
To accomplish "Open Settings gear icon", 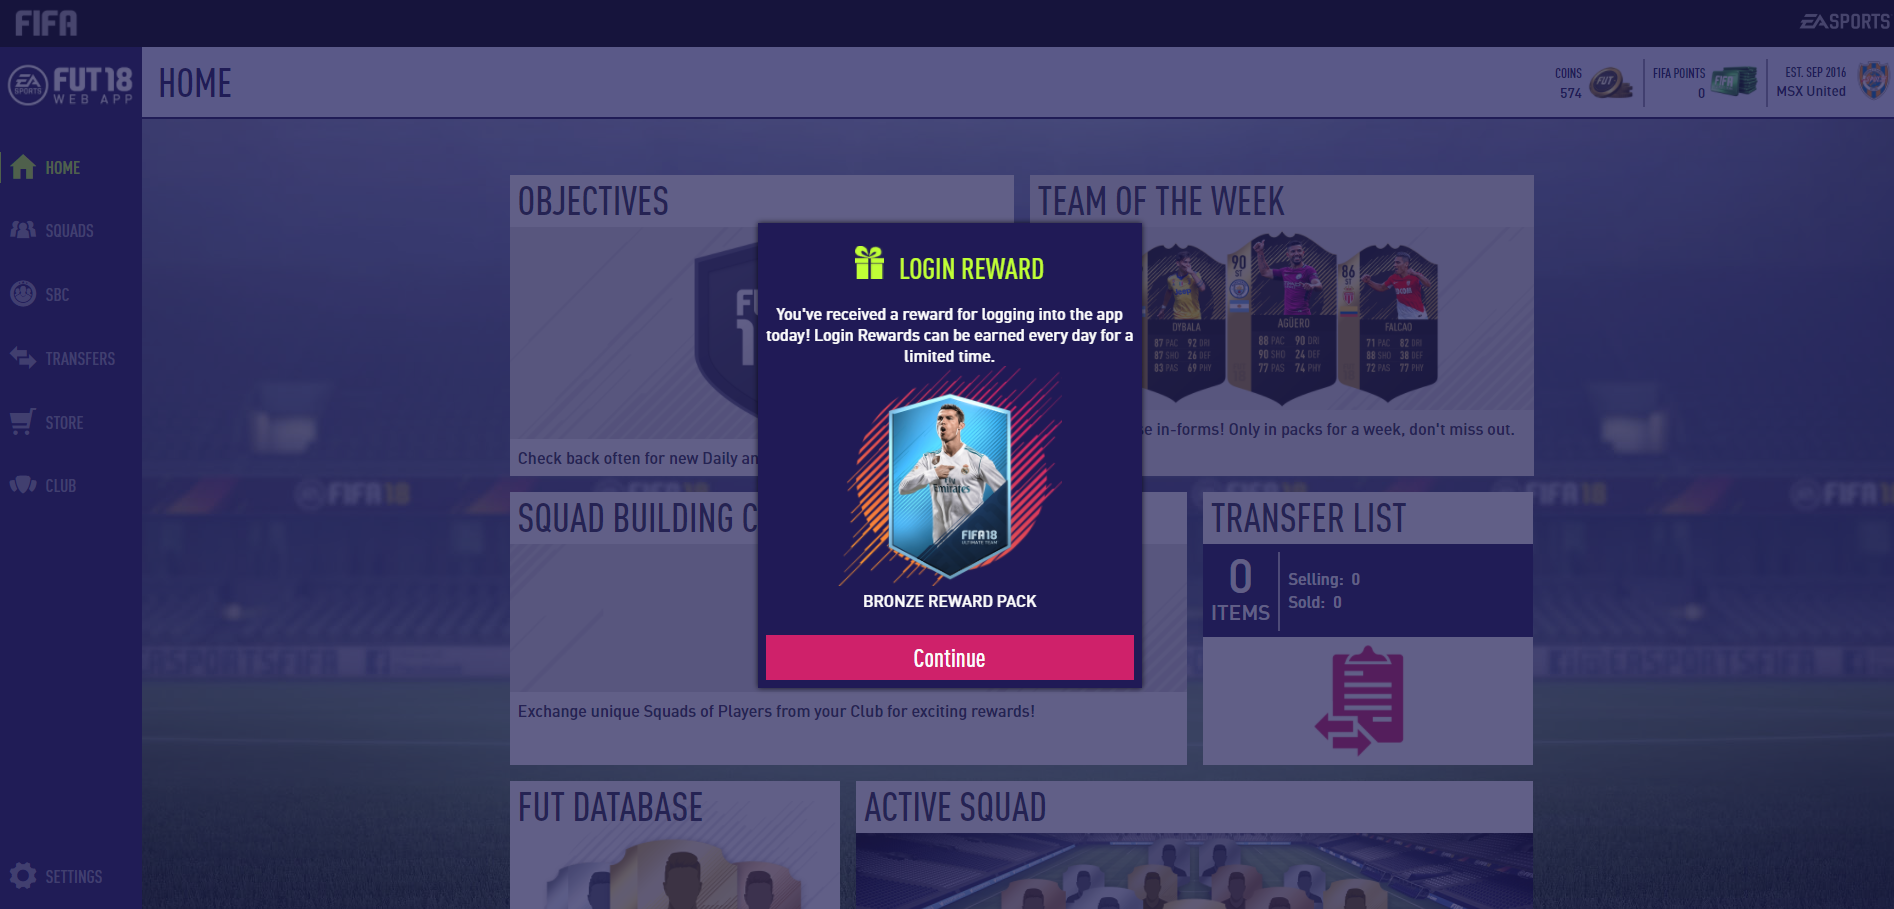I will [x=23, y=876].
